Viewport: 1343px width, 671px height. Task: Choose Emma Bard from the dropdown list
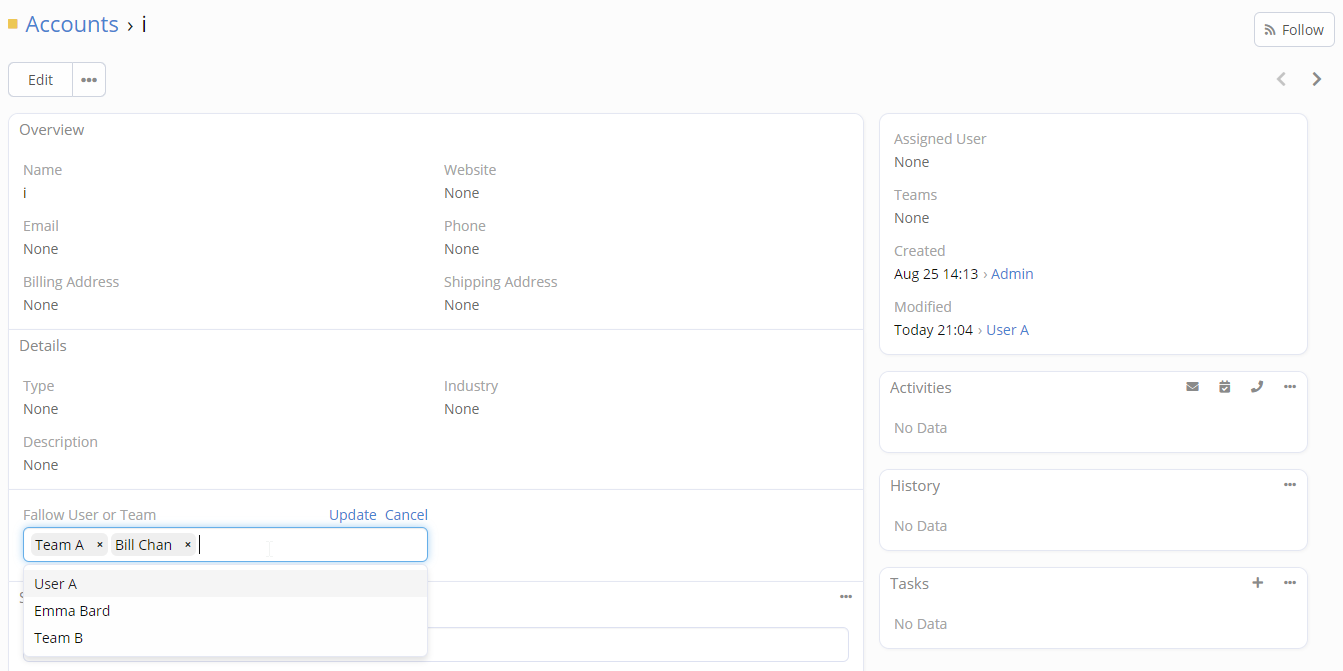pyautogui.click(x=72, y=611)
